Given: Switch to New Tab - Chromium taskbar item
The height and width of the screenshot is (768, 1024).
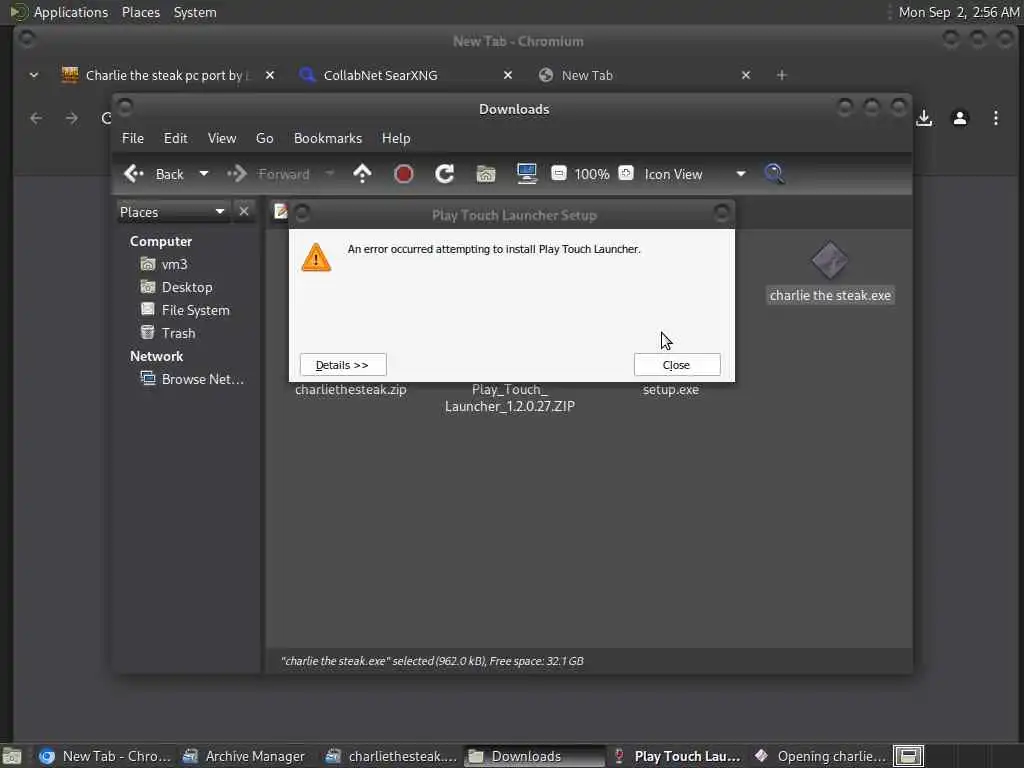Looking at the screenshot, I should [x=104, y=756].
